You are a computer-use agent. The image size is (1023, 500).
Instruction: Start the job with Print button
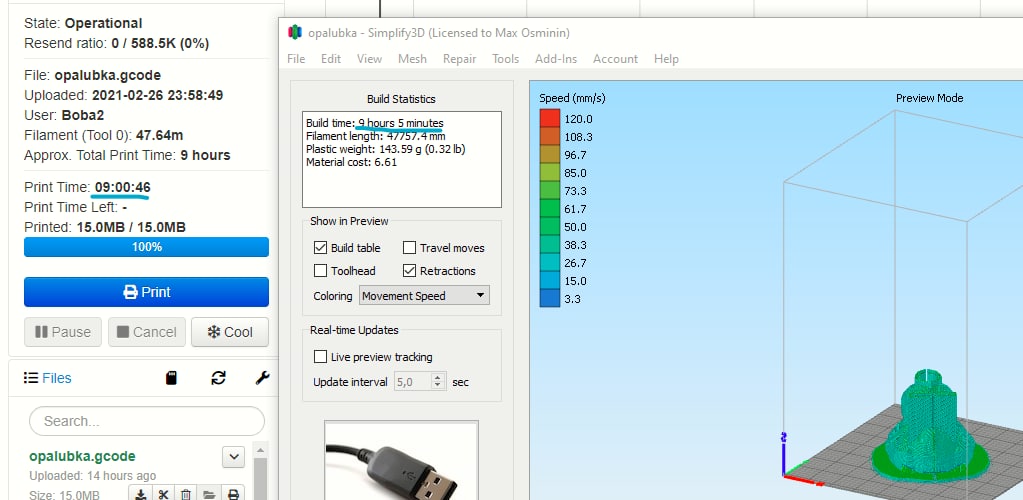146,292
